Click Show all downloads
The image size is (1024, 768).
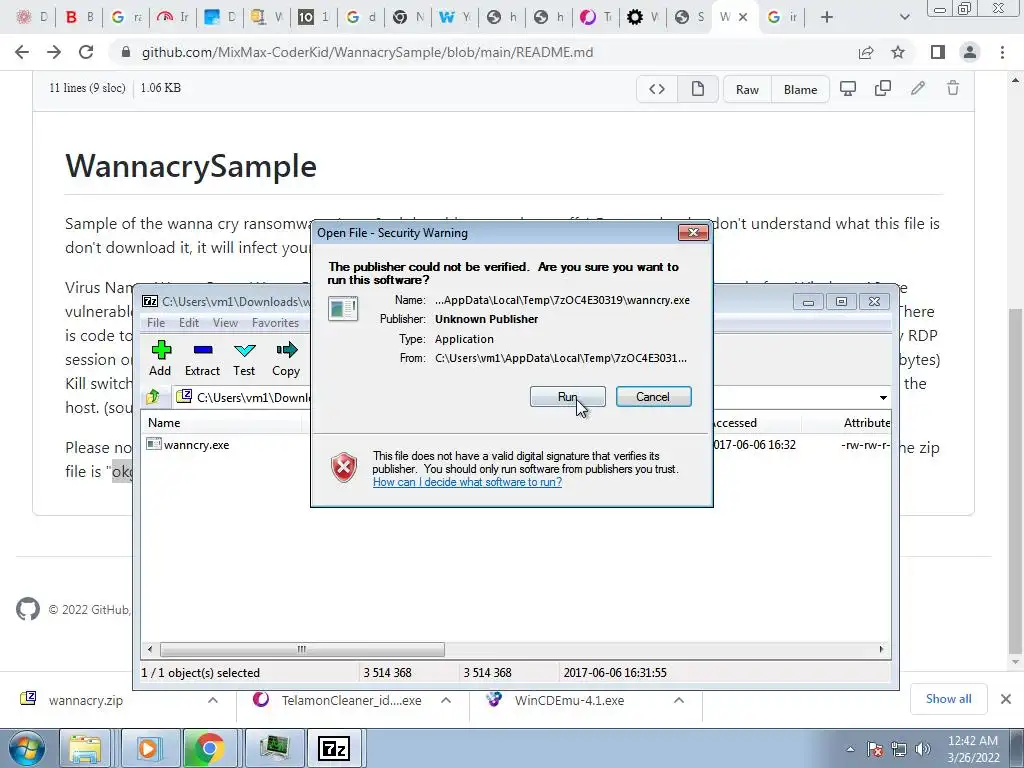pyautogui.click(x=948, y=699)
